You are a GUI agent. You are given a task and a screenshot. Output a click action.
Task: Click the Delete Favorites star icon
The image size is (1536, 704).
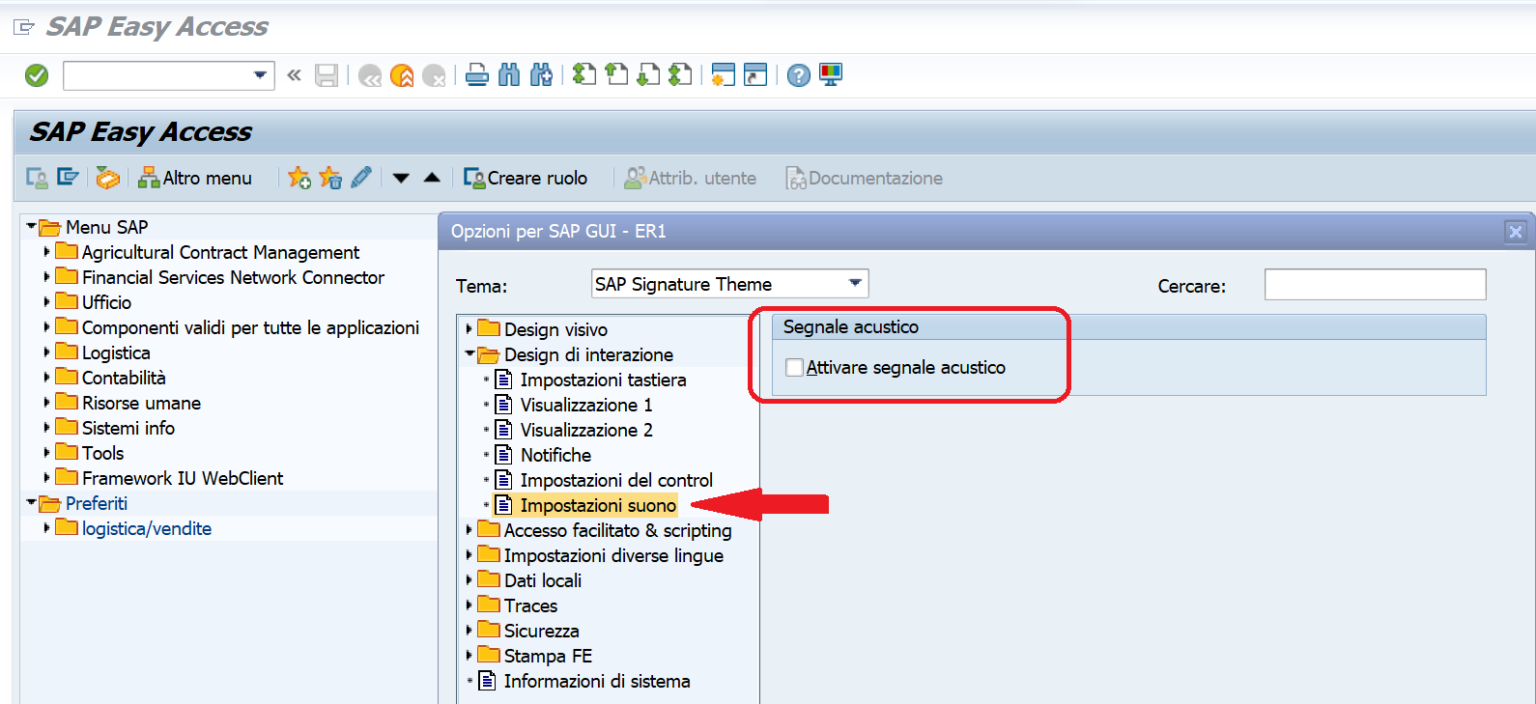click(x=330, y=177)
